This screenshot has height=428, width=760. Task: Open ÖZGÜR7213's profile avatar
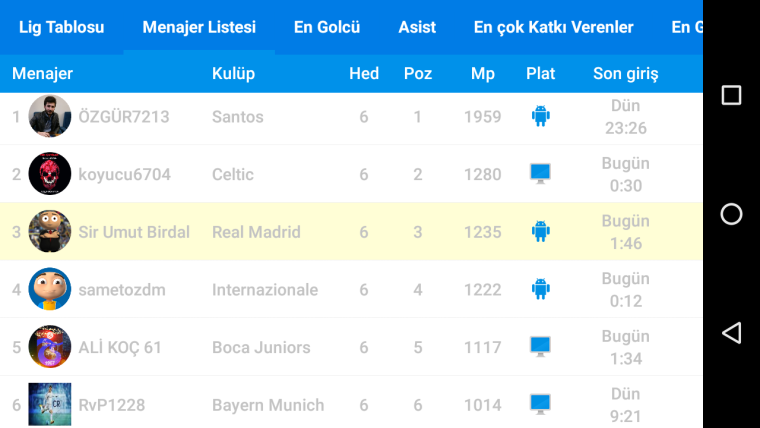(49, 116)
